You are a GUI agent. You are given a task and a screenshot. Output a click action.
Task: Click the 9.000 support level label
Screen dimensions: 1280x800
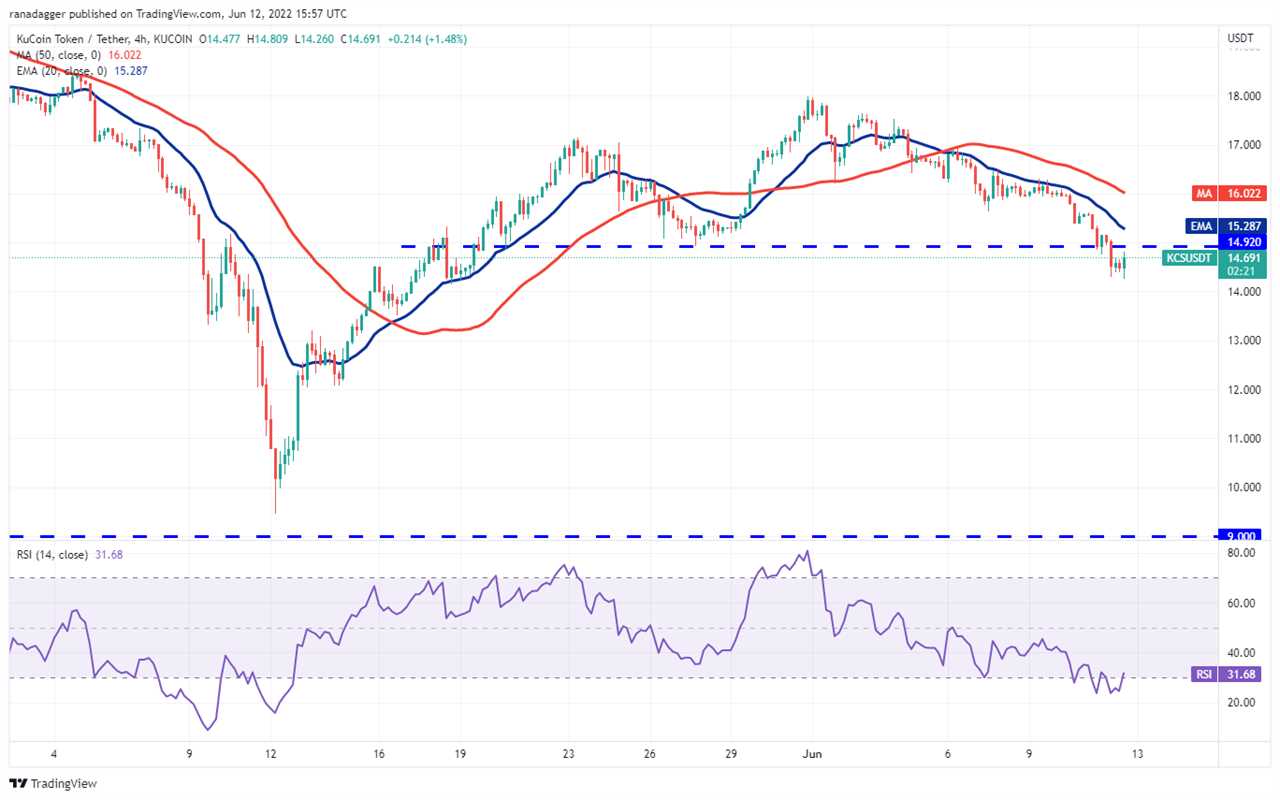point(1240,536)
